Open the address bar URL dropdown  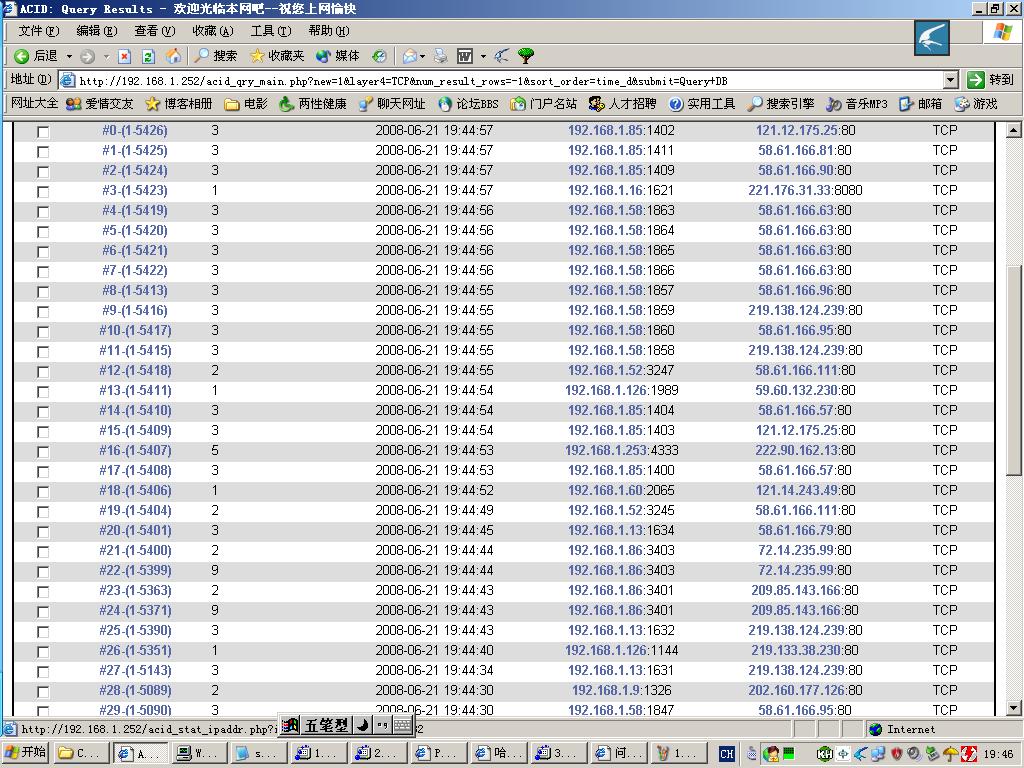951,80
